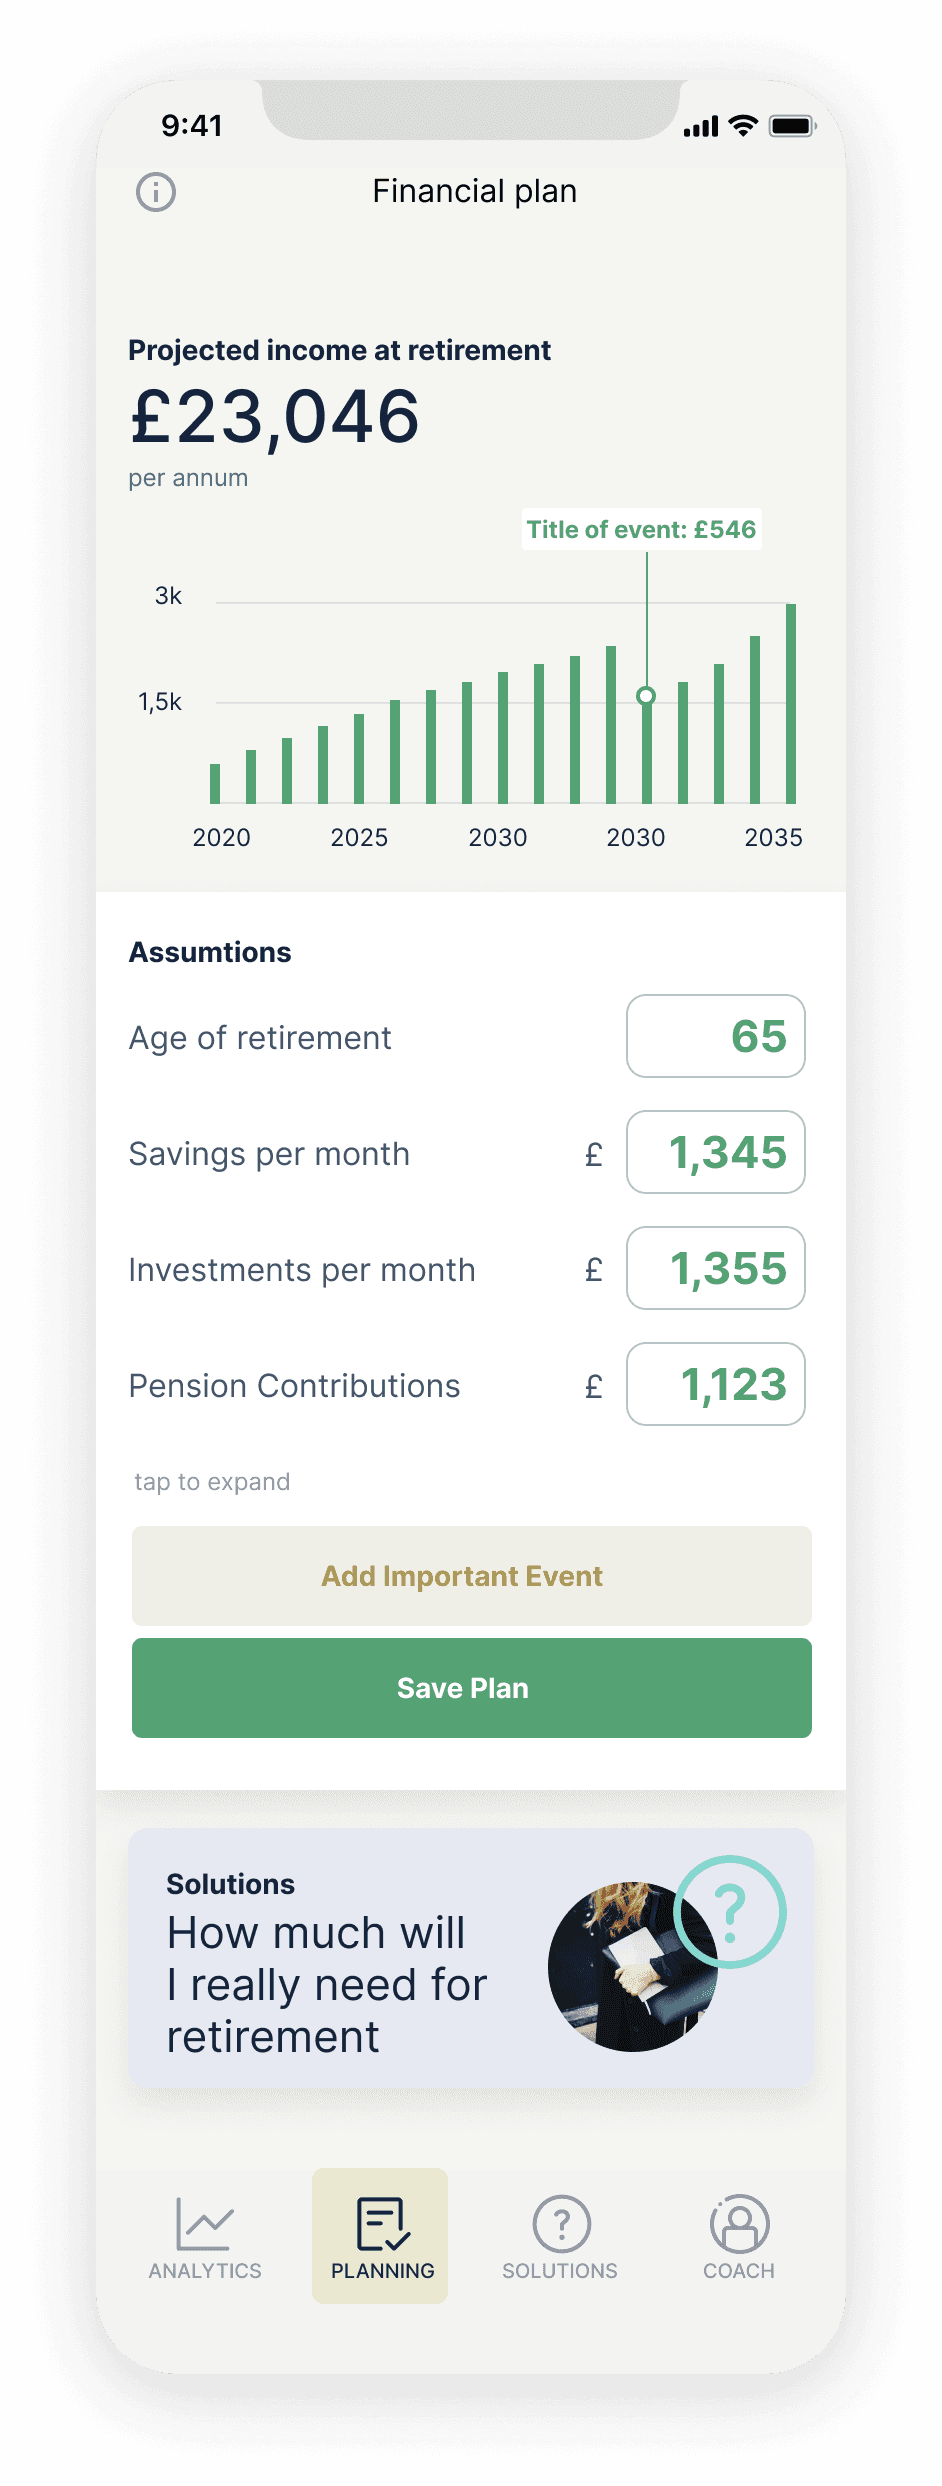Open the Coach profile icon
942x2486 pixels.
(739, 2224)
